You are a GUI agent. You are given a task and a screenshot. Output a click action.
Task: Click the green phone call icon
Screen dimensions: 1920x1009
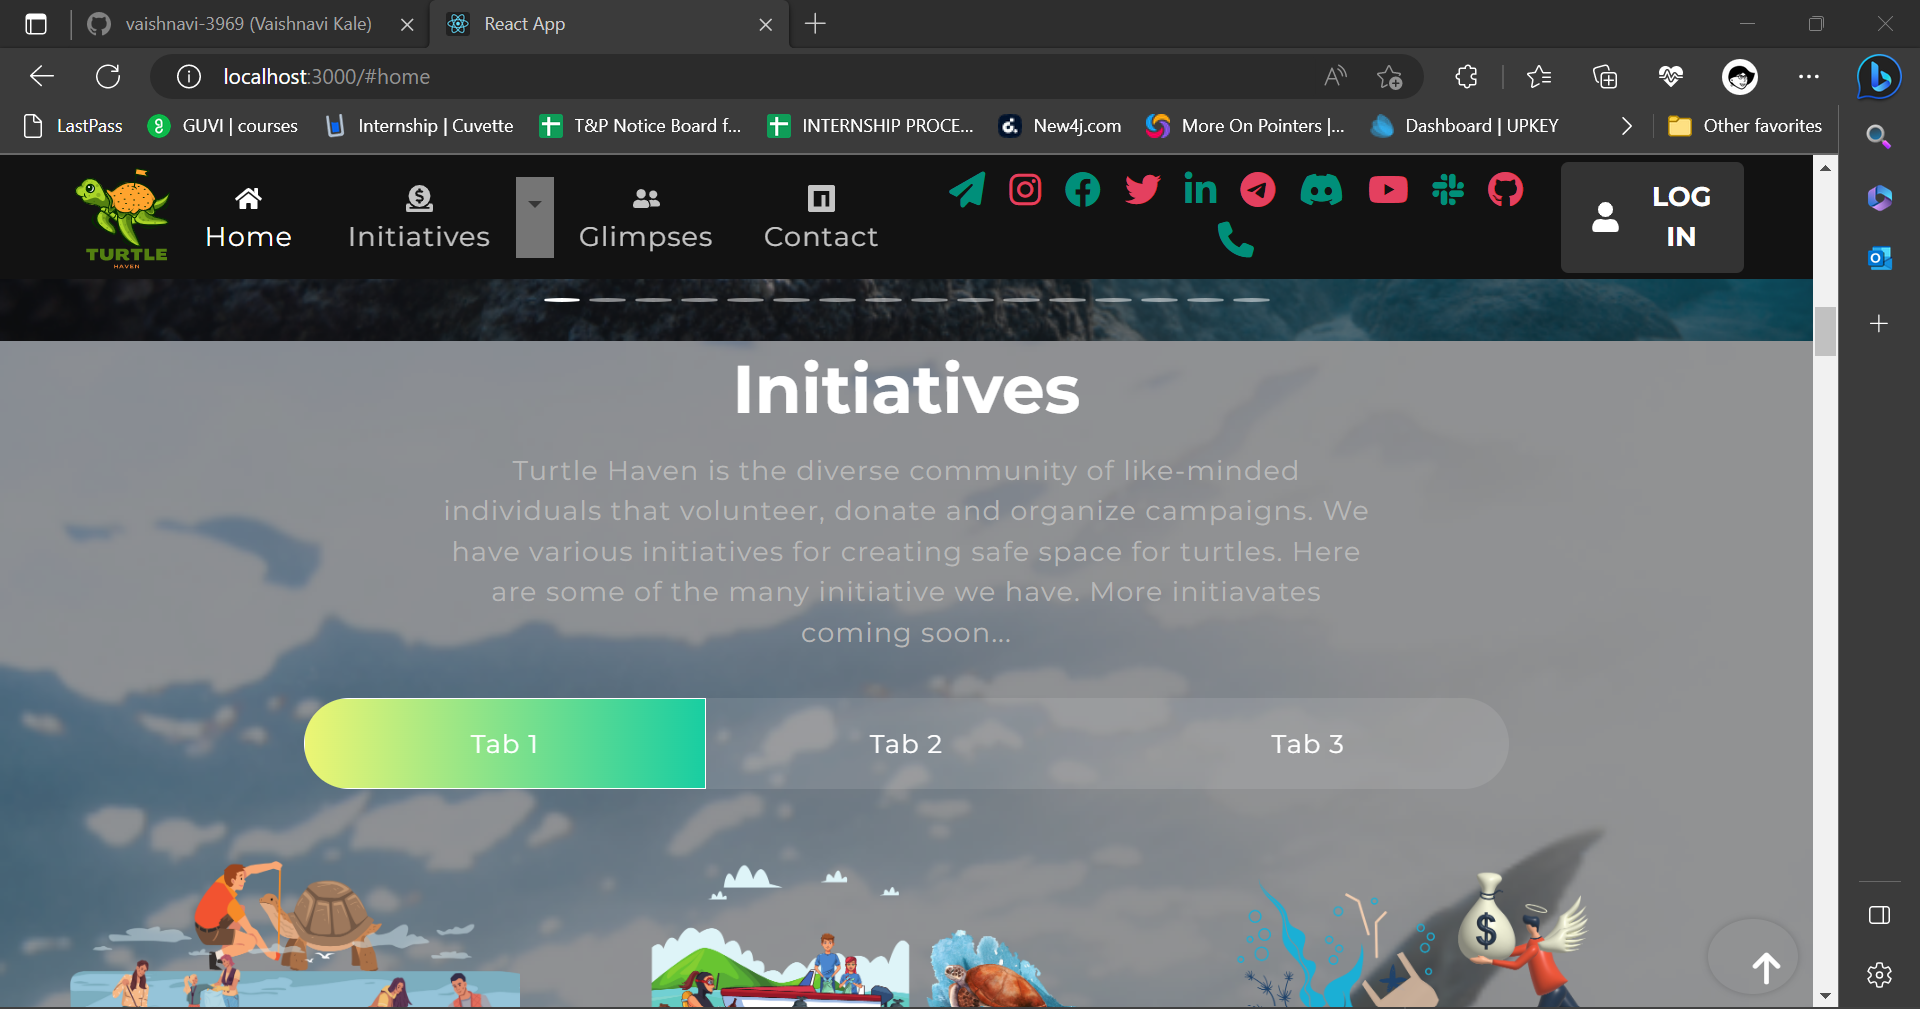1236,240
